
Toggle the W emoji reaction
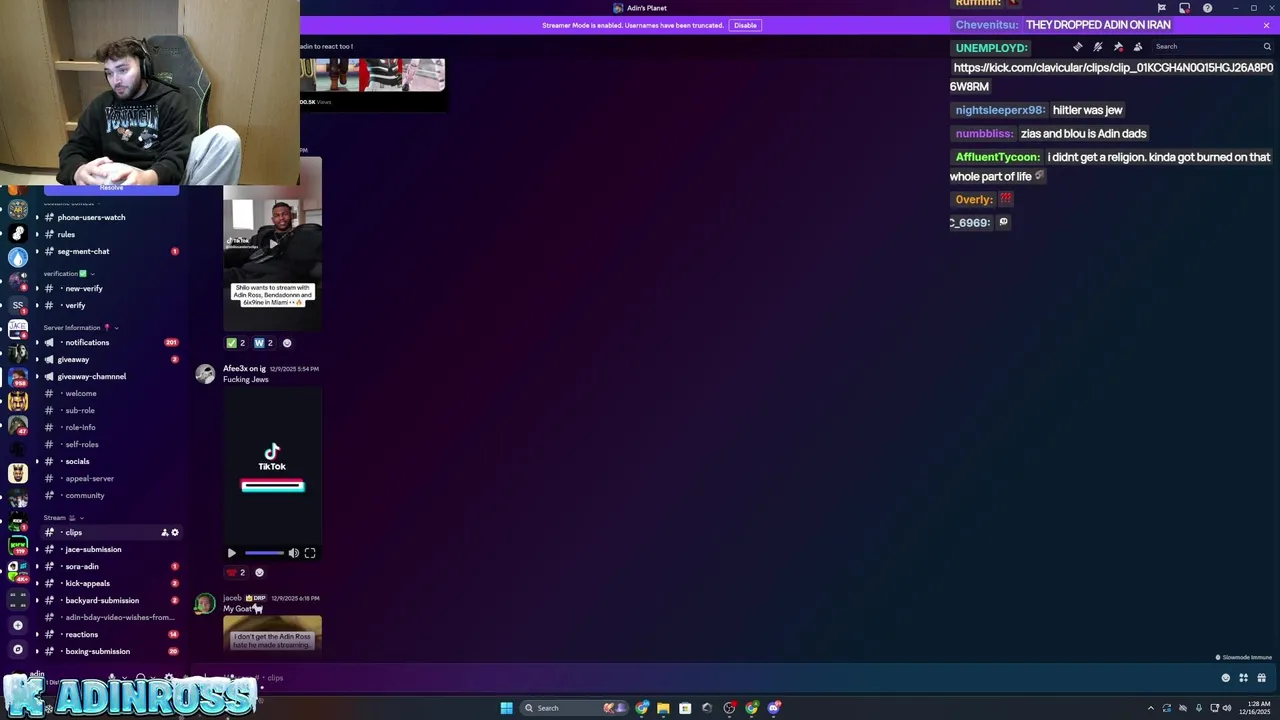pyautogui.click(x=263, y=343)
